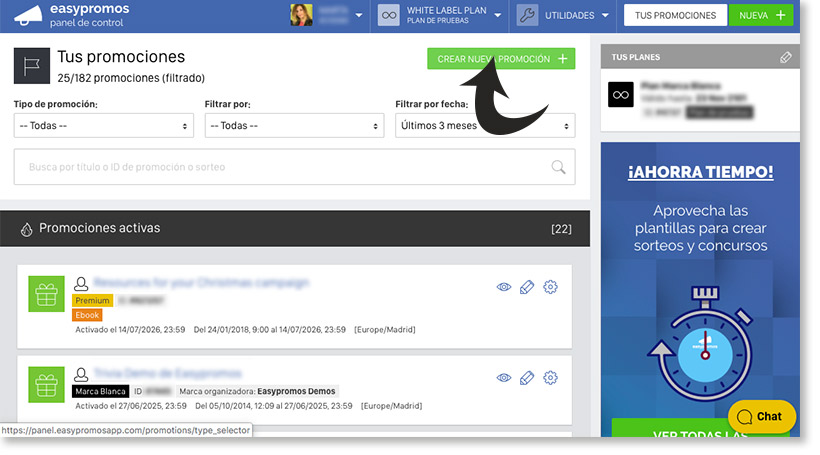The image size is (820, 455).
Task: Click the edit pencil in Tus Planes header
Action: click(x=785, y=57)
